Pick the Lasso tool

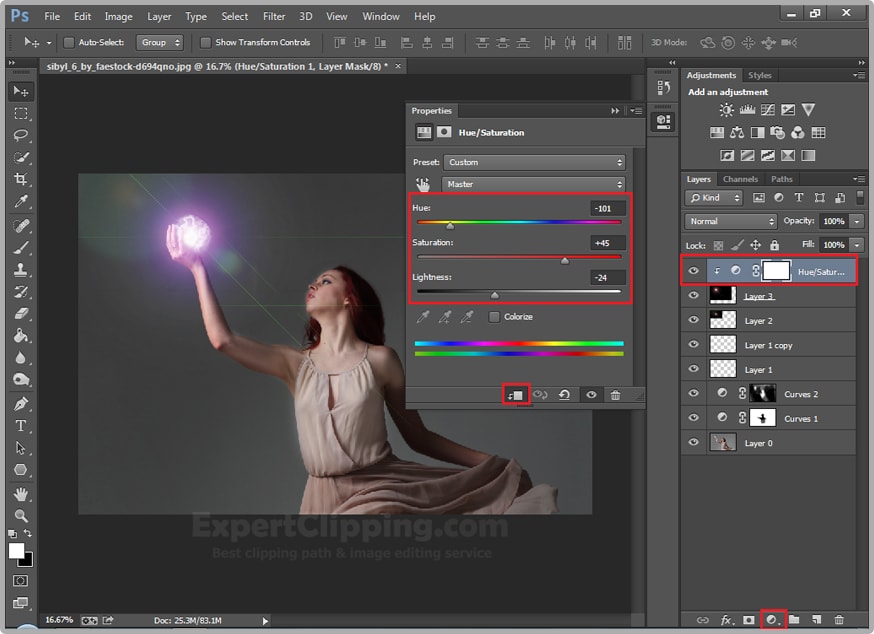[20, 135]
